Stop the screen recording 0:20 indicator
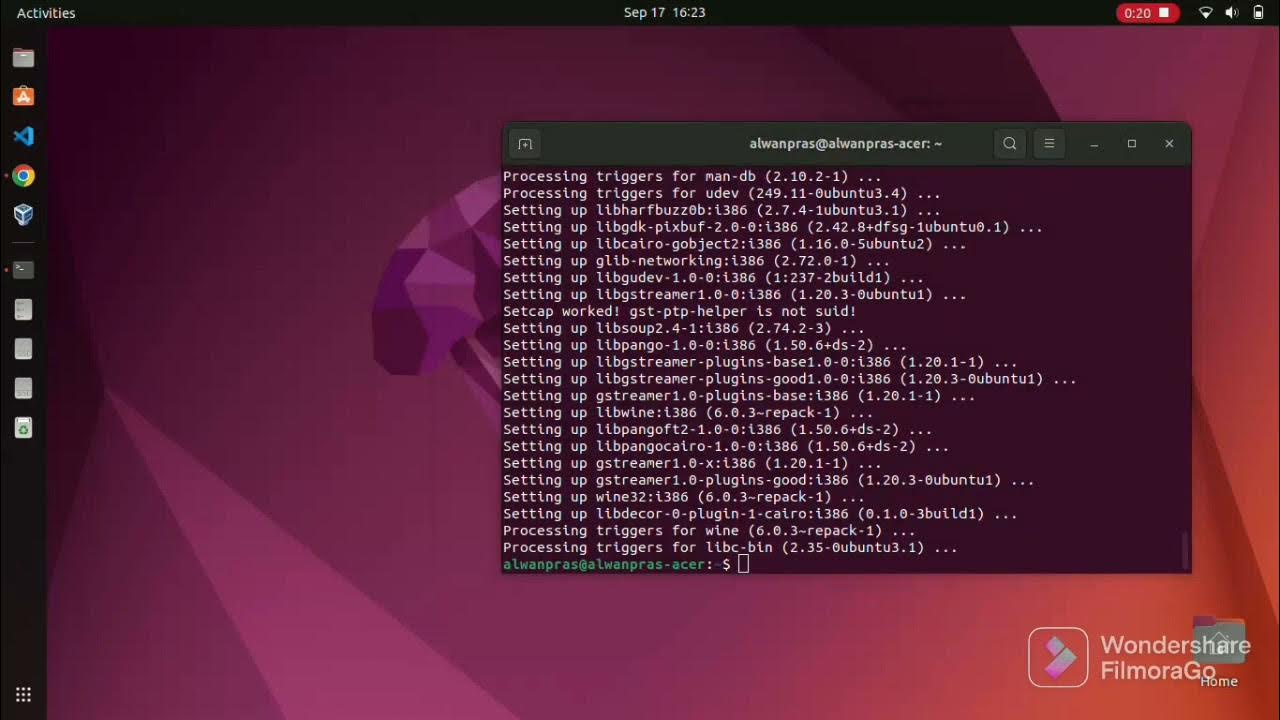 tap(1148, 13)
